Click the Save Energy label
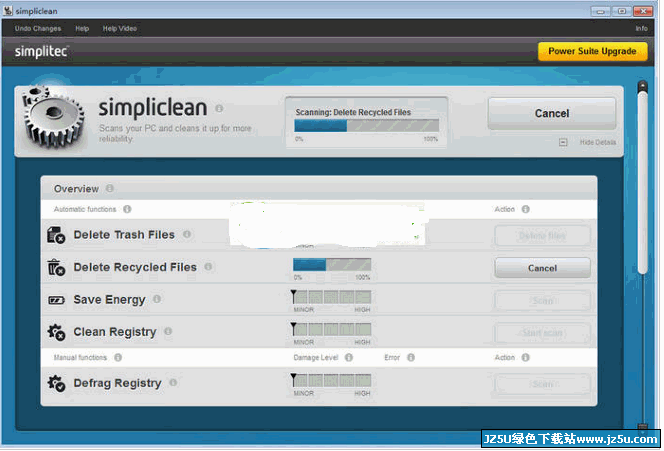 [x=109, y=300]
